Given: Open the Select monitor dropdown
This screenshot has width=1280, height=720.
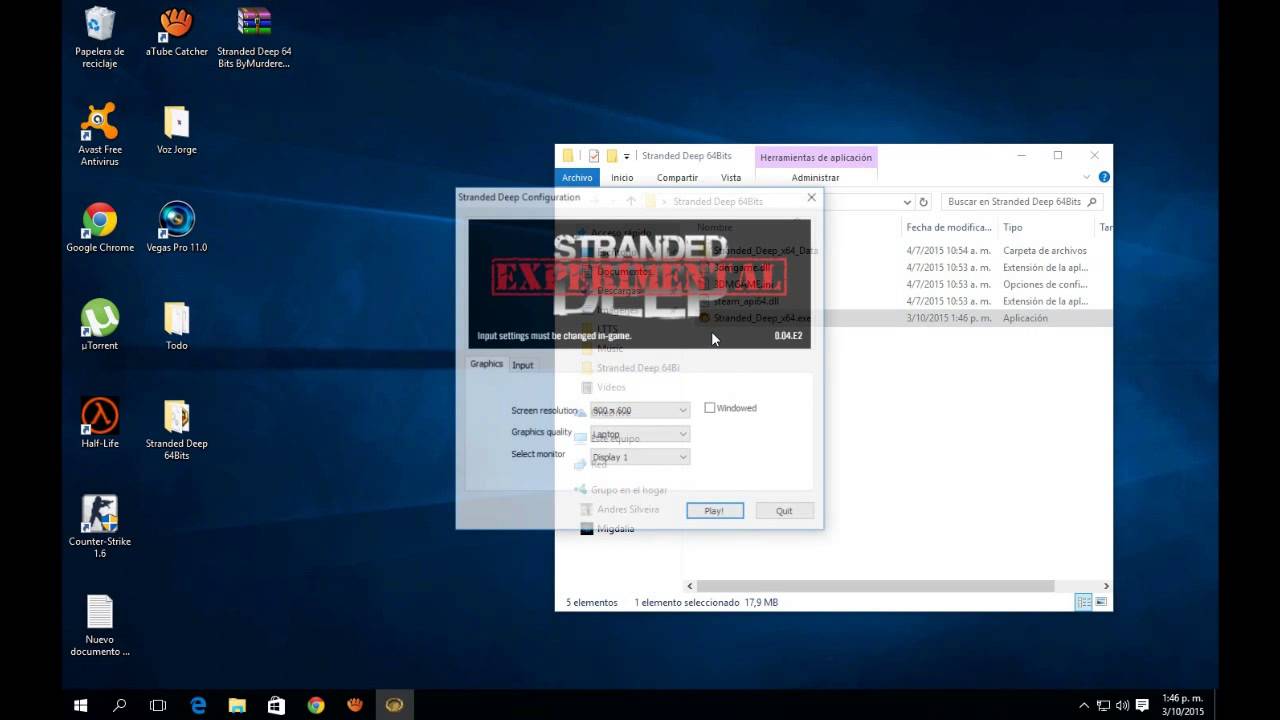Looking at the screenshot, I should (x=640, y=457).
